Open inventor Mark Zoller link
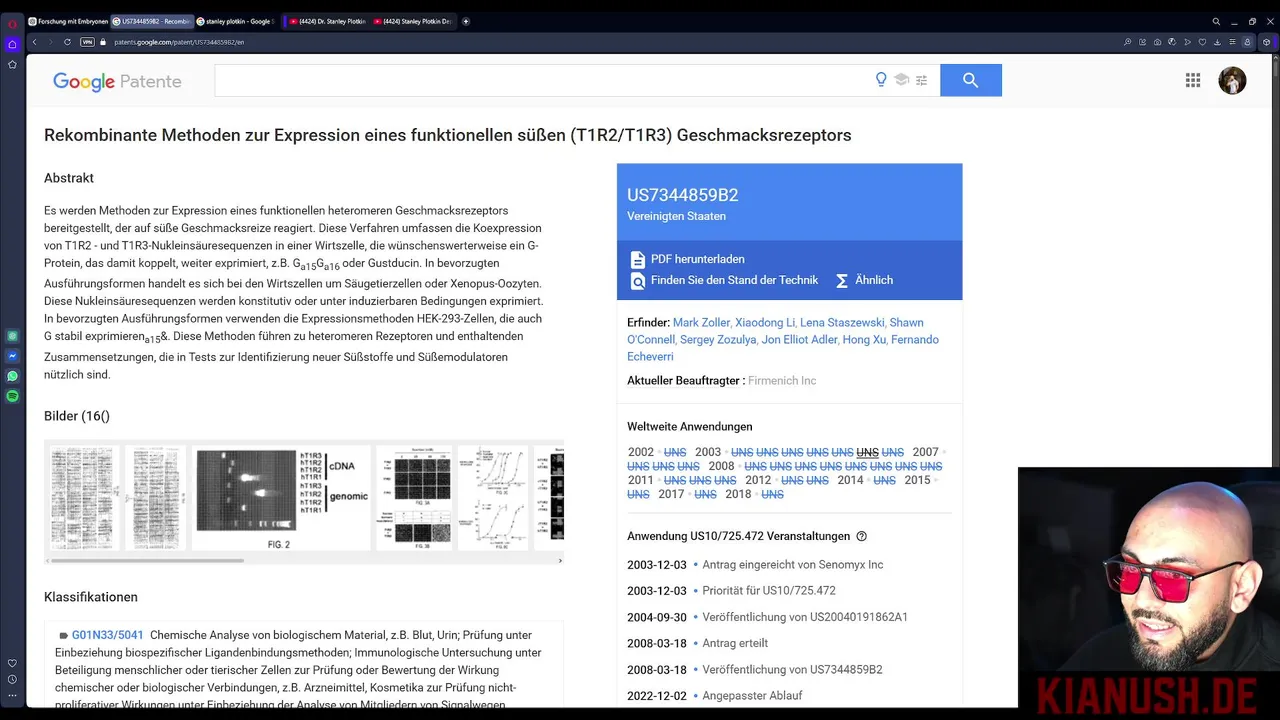This screenshot has height=720, width=1280. (700, 323)
